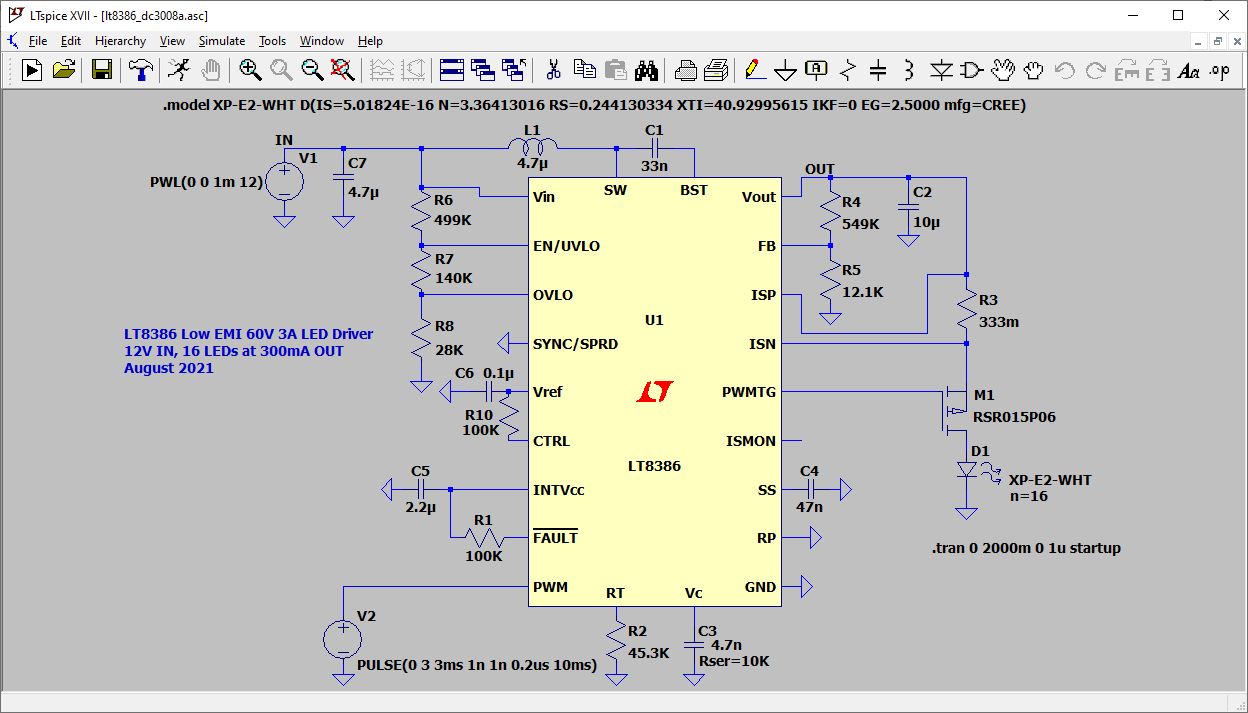
Task: Select voltage source V2 symbol
Action: (343, 638)
